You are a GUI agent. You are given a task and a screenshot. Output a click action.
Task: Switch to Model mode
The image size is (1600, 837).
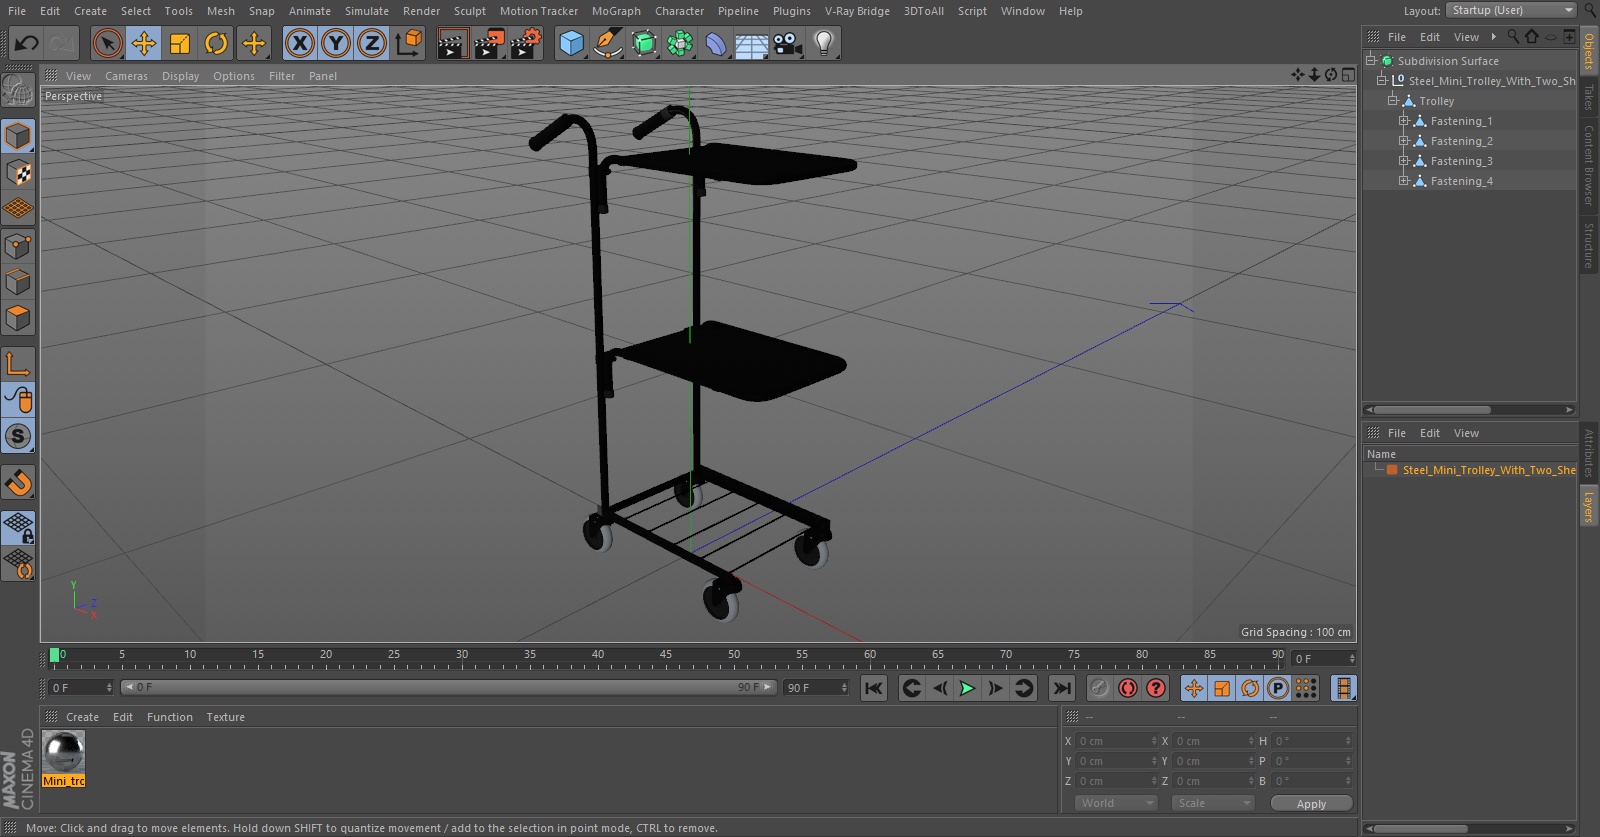(18, 136)
